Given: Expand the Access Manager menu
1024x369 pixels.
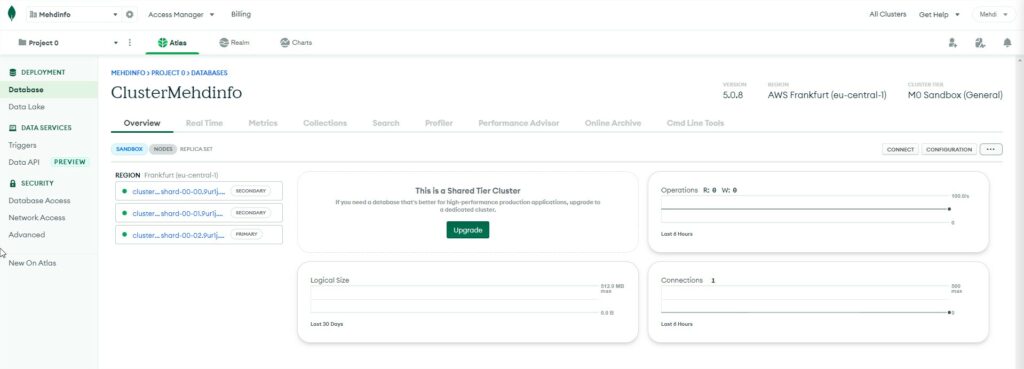Looking at the screenshot, I should [x=181, y=14].
